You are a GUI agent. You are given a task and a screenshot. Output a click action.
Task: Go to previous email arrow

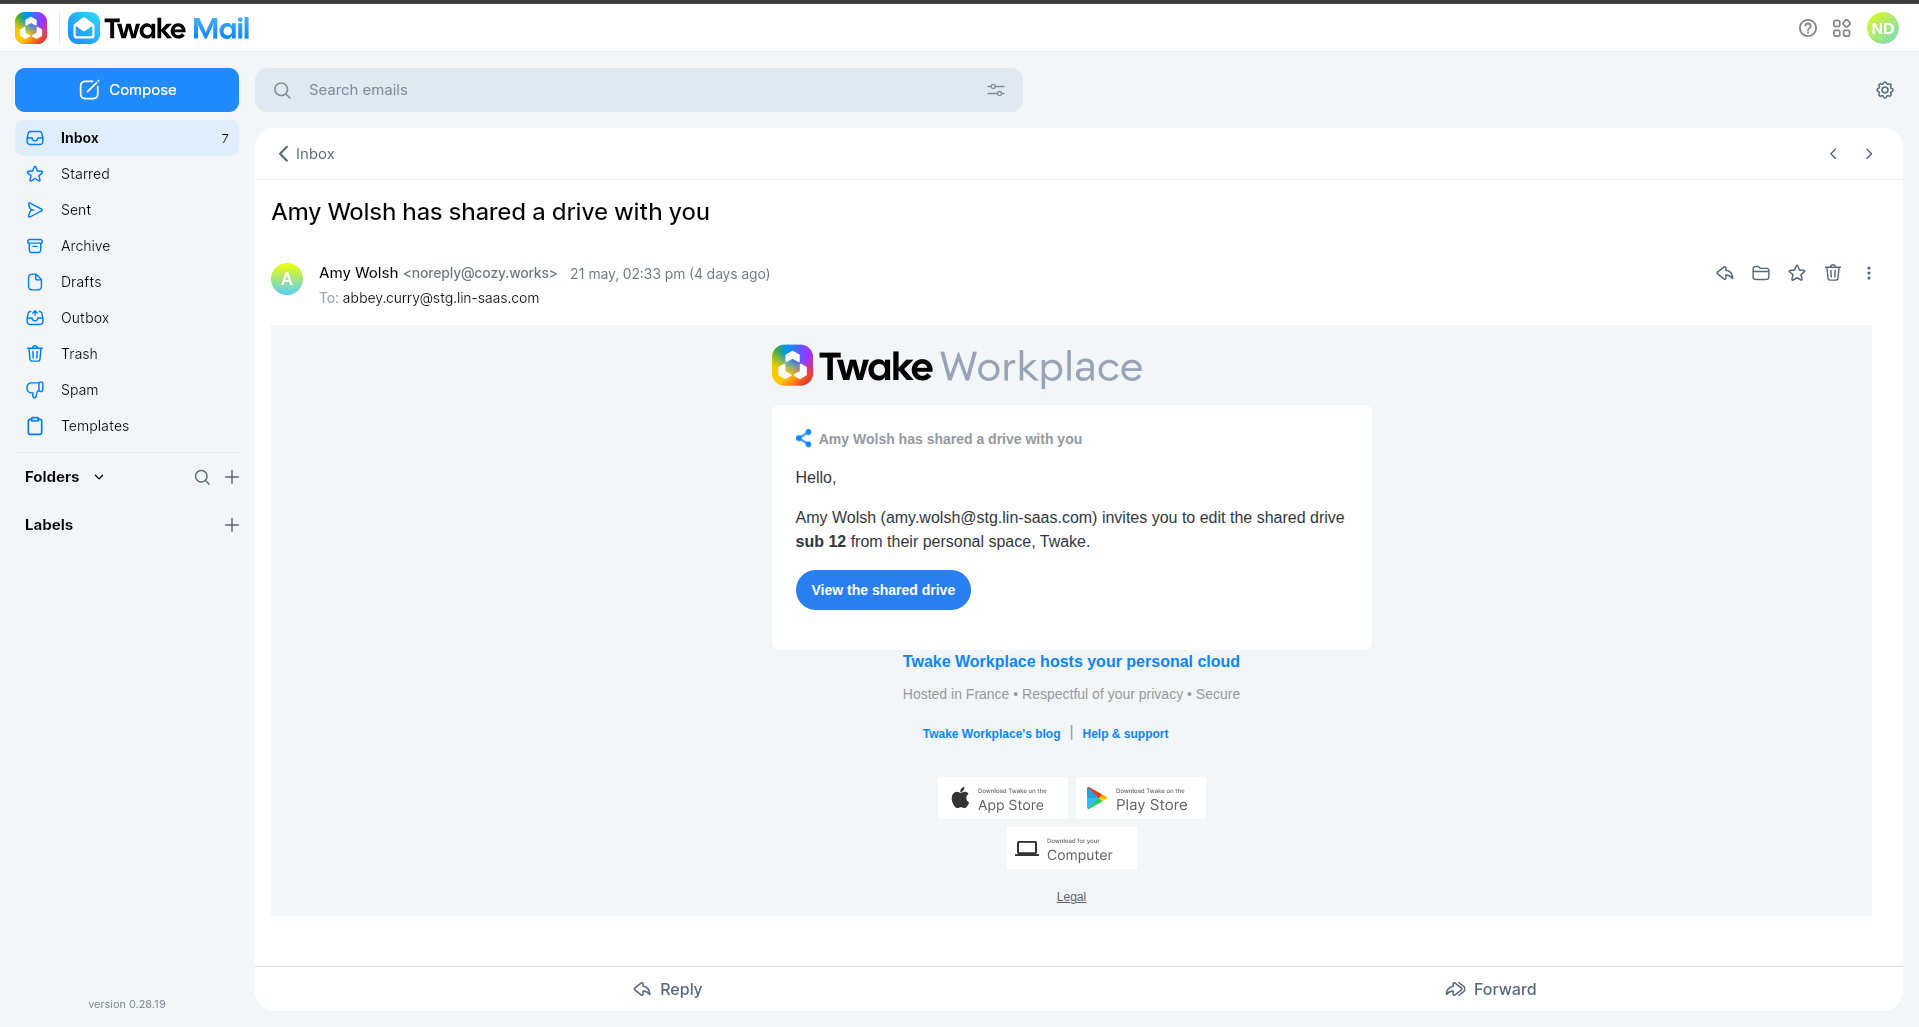1833,154
